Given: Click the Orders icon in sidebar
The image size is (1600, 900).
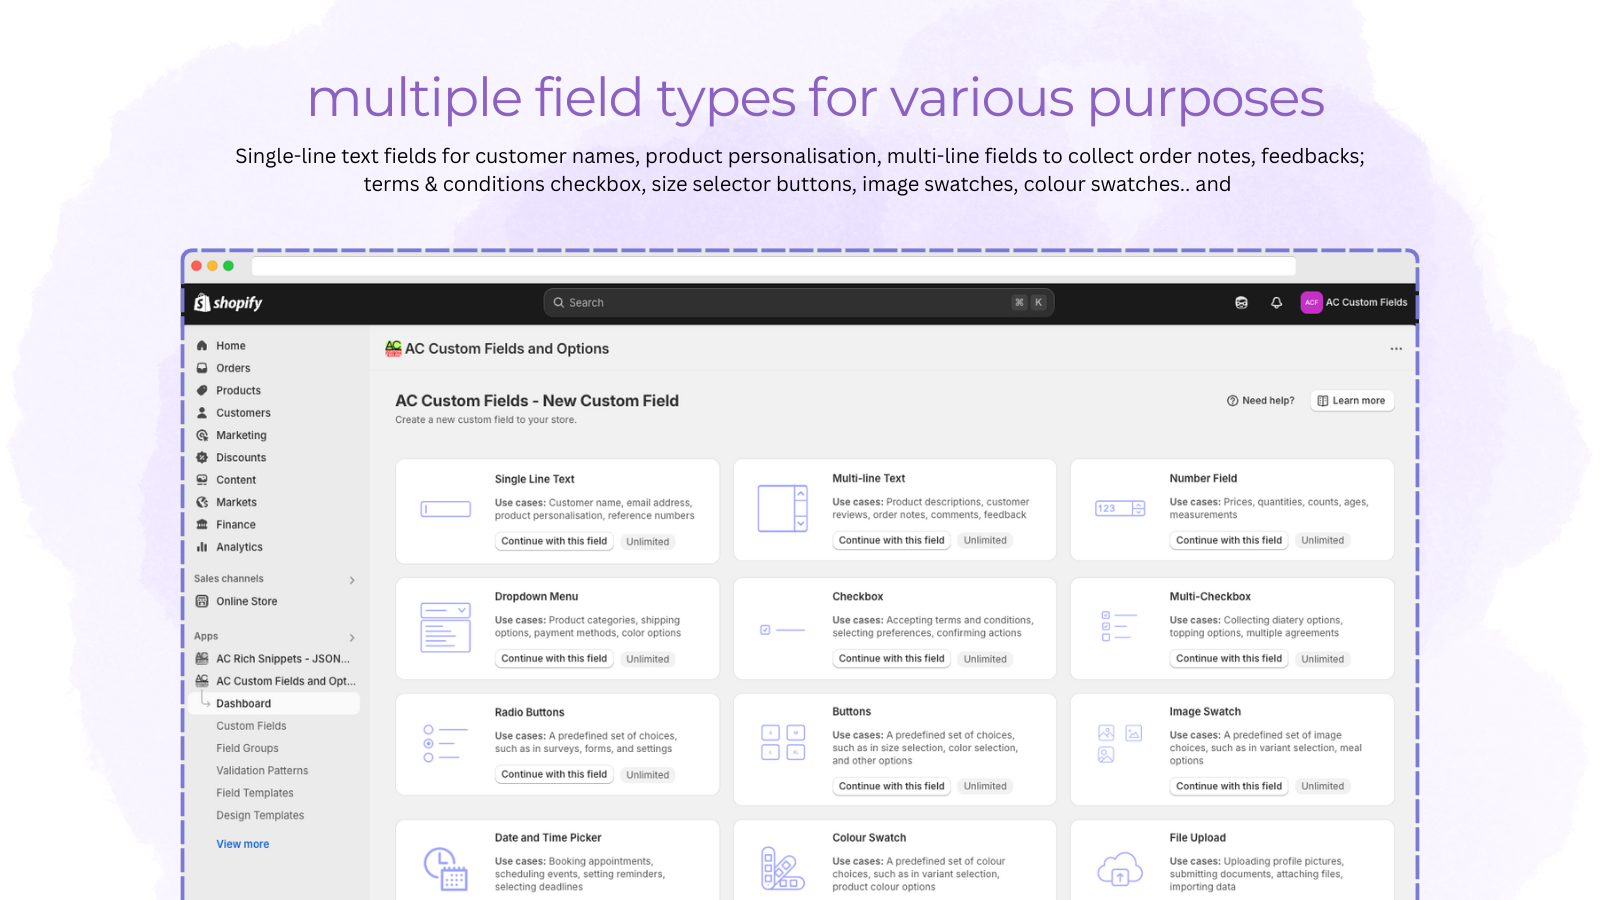Looking at the screenshot, I should (x=202, y=368).
